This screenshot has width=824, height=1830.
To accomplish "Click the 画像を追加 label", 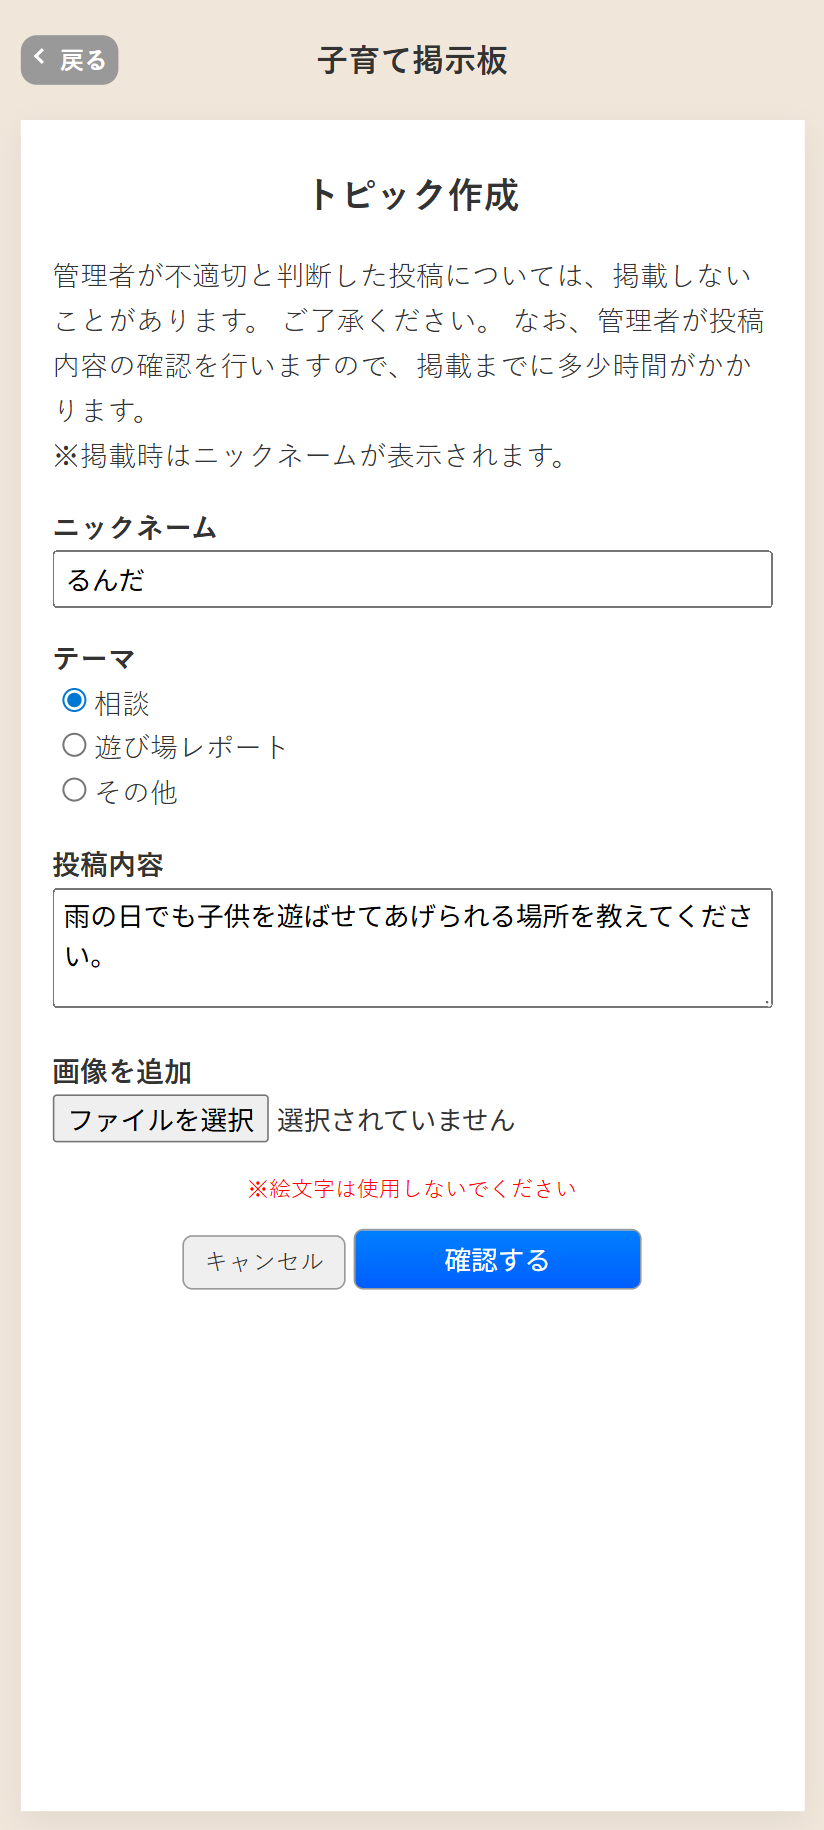I will click(x=122, y=1071).
